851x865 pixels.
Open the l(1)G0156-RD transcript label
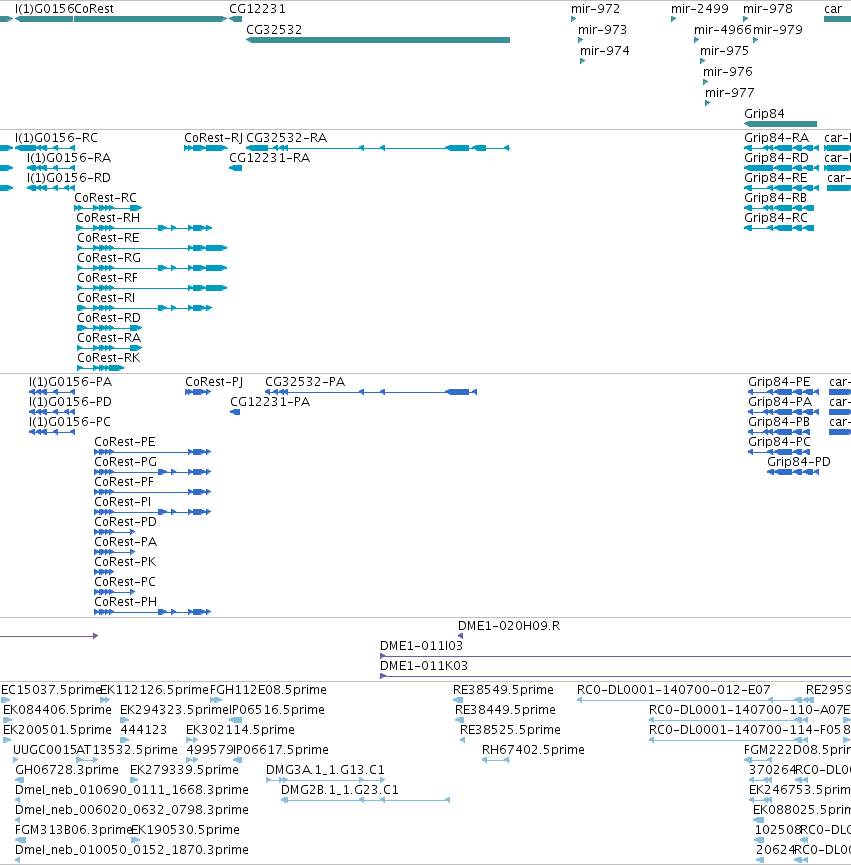pyautogui.click(x=69, y=178)
